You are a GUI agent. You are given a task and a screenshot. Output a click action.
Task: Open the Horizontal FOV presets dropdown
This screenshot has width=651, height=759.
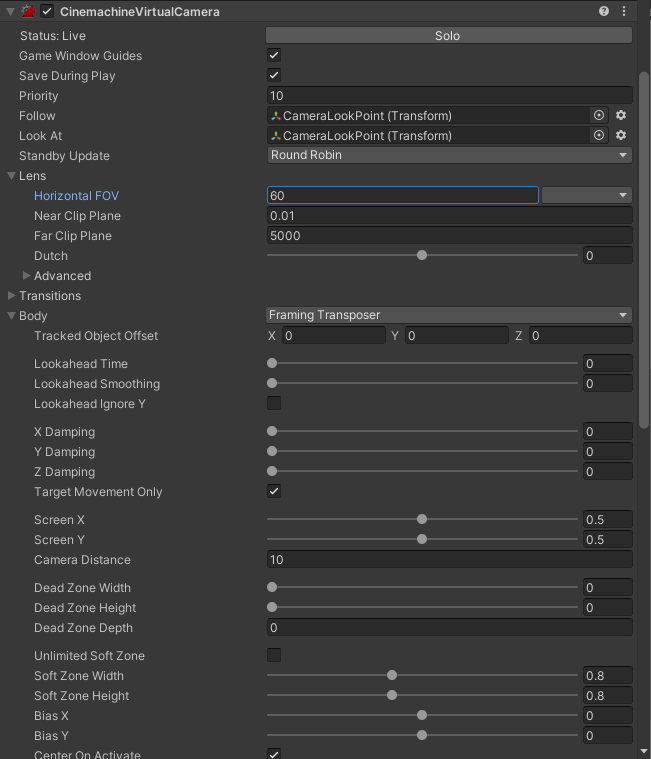[587, 195]
